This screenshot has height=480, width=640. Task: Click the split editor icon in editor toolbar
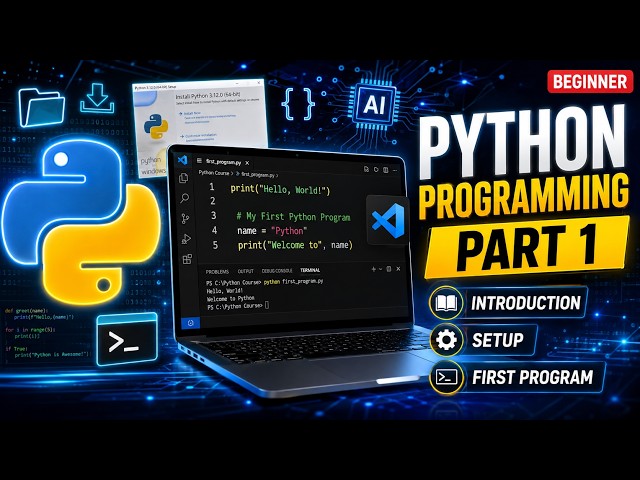[385, 170]
